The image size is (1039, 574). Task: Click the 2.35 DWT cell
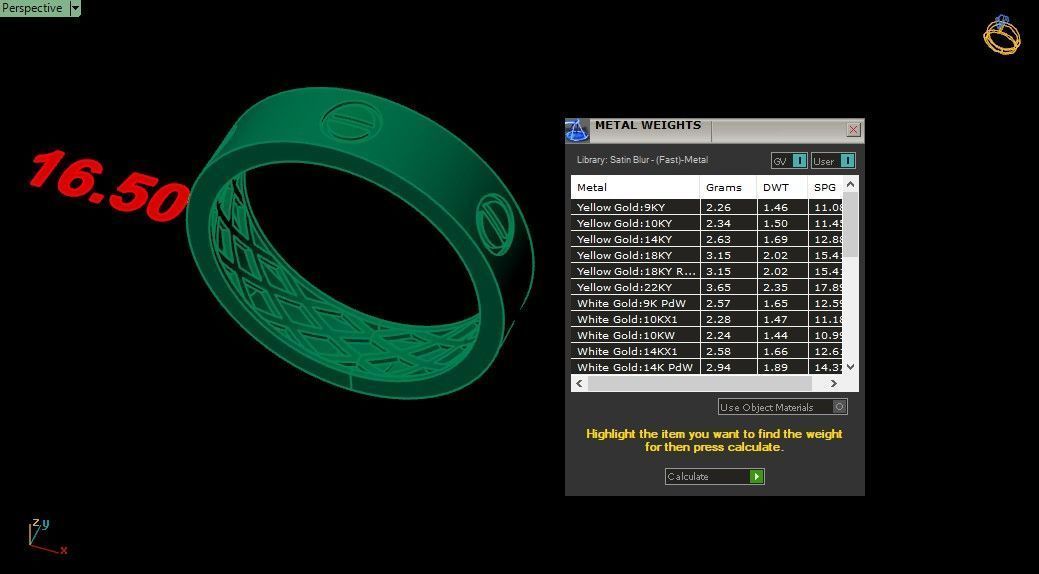(782, 287)
